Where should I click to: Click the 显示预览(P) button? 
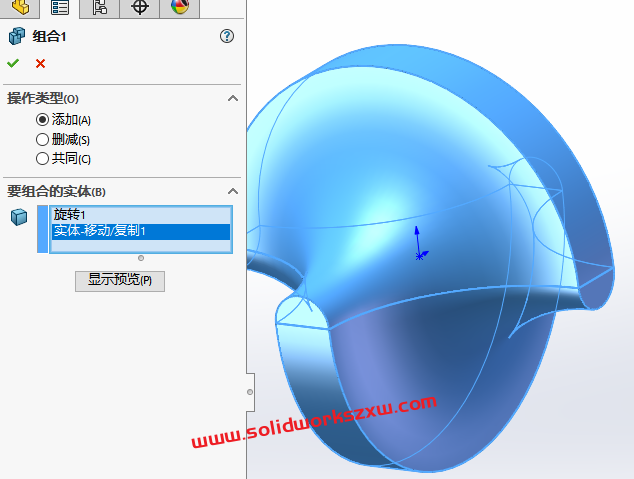(120, 281)
